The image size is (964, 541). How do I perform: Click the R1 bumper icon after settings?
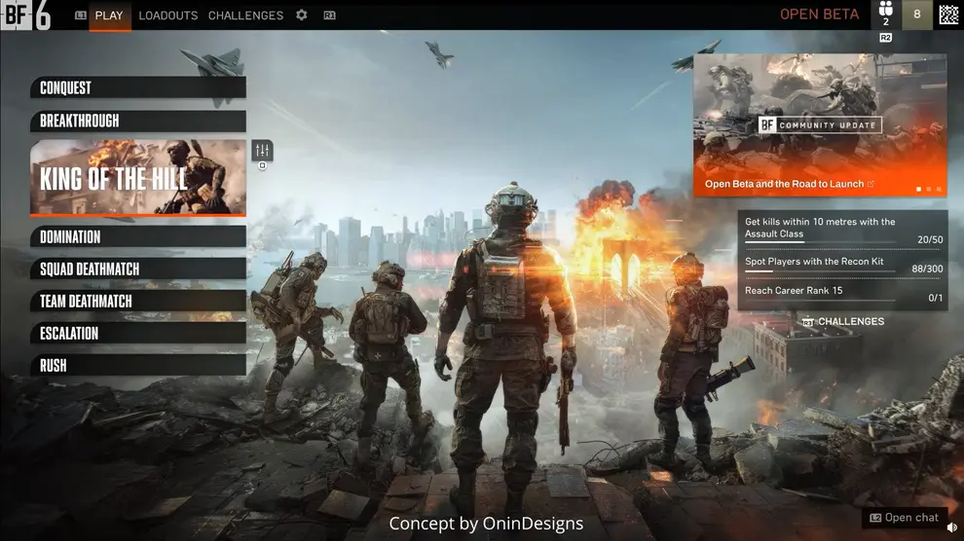330,15
